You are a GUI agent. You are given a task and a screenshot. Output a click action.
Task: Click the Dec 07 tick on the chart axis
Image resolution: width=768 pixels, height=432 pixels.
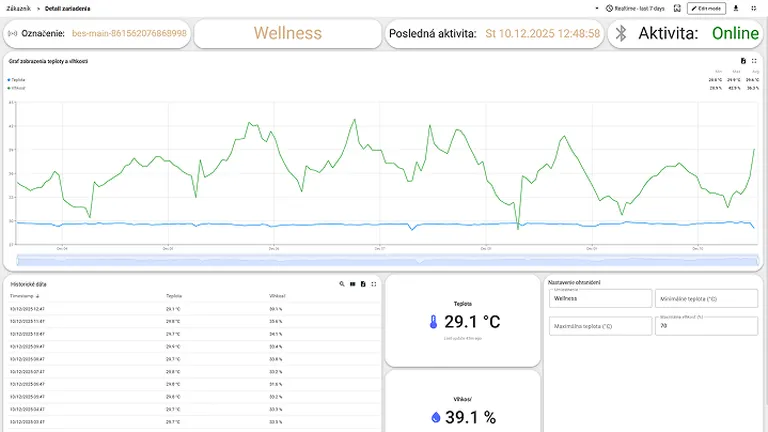click(x=380, y=249)
